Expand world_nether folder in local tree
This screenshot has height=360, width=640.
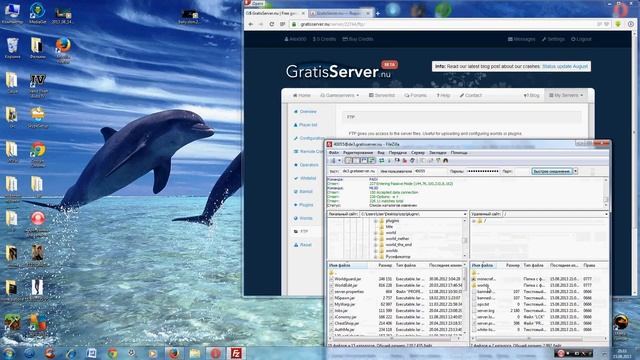(x=375, y=239)
